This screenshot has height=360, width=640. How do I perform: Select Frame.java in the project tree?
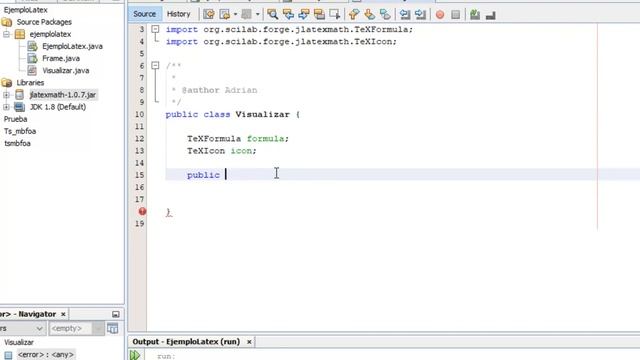pos(61,58)
